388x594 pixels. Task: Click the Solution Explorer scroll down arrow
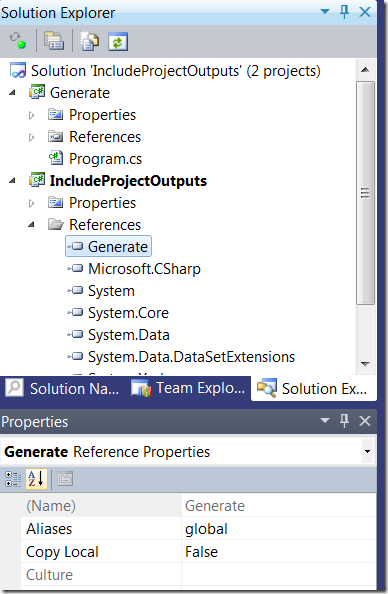pos(365,364)
